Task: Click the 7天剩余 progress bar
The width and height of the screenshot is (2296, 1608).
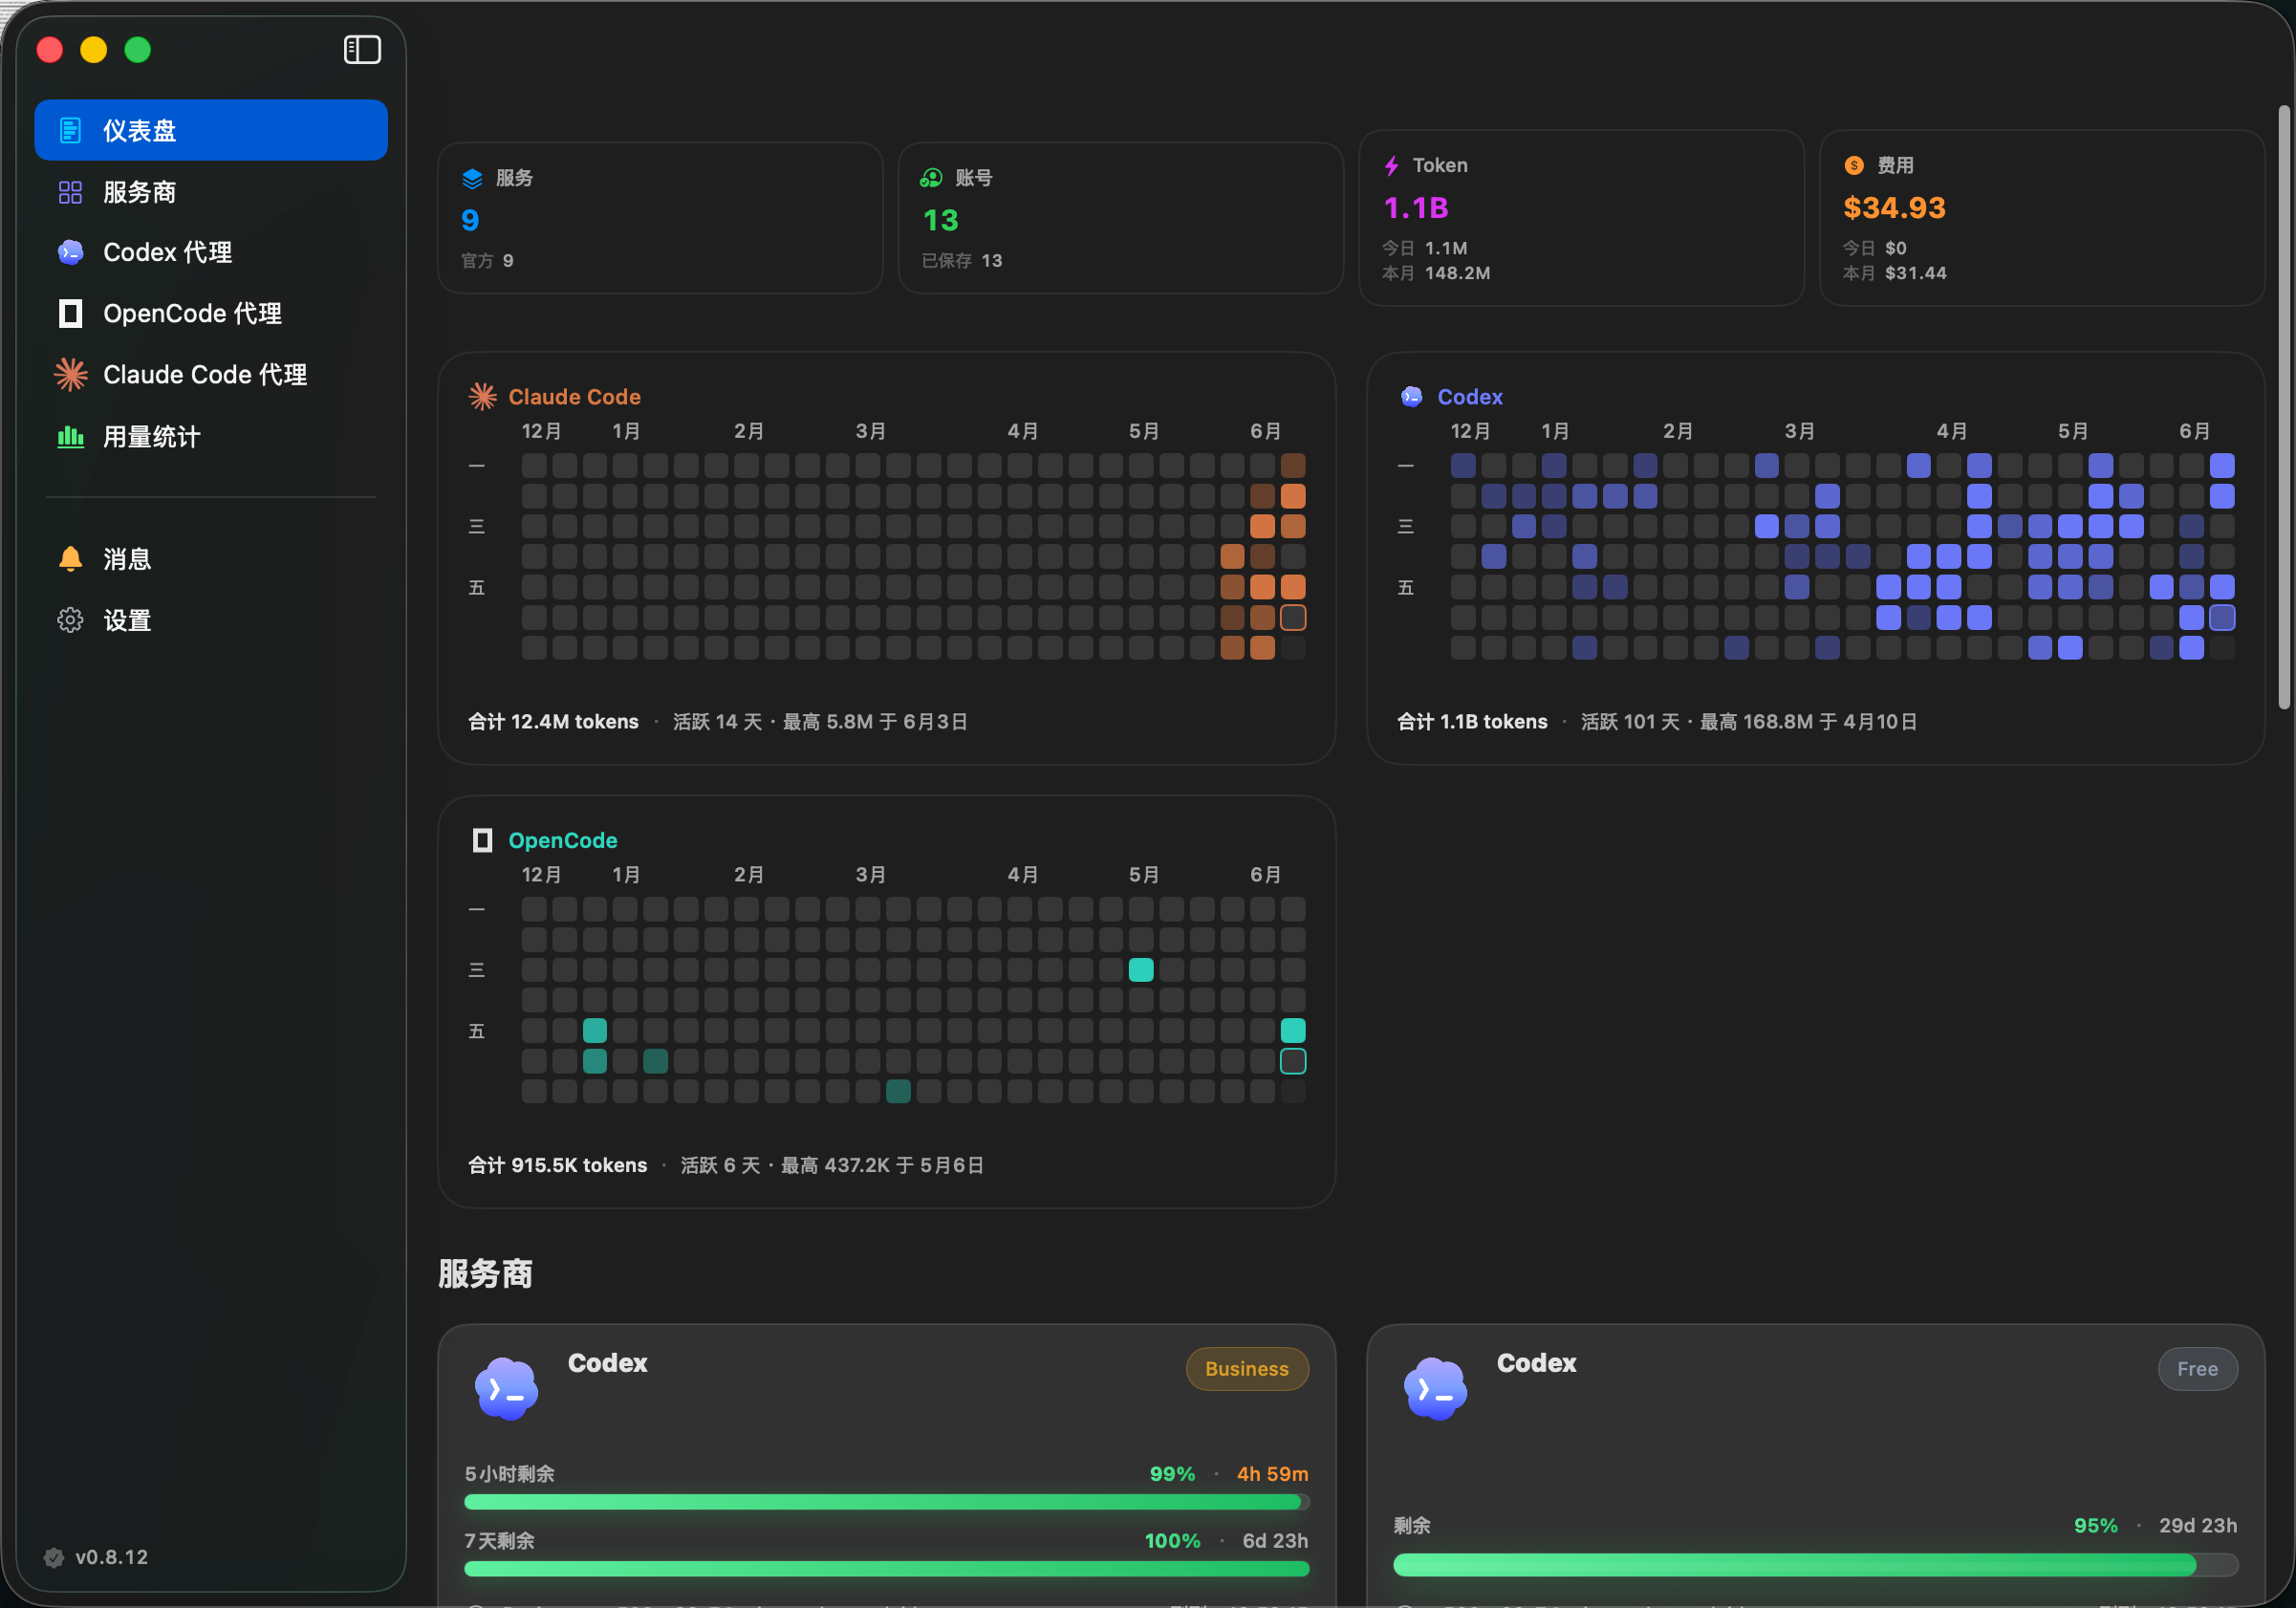Action: 887,1569
